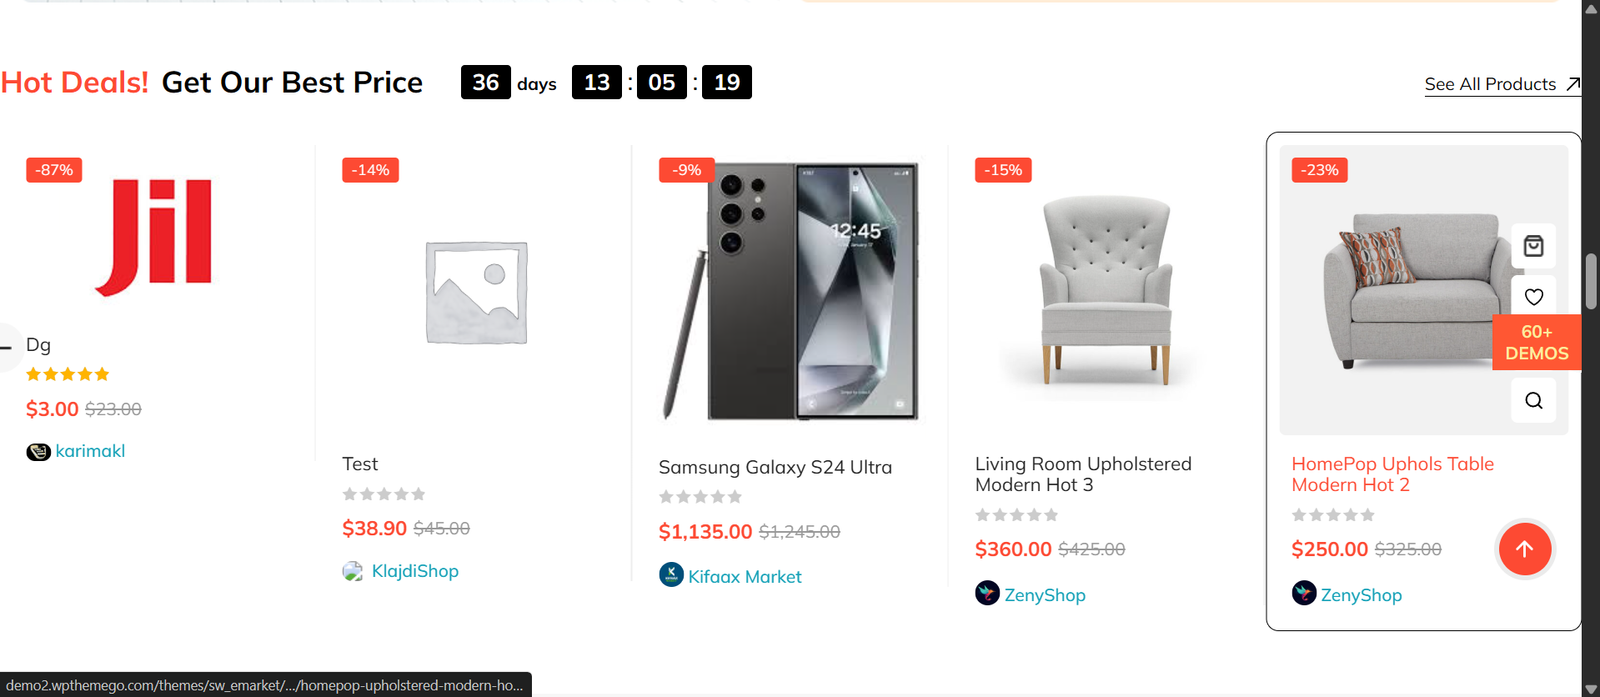Click the karimakl vendor avatar icon
Viewport: 1600px width, 697px height.
[x=37, y=451]
